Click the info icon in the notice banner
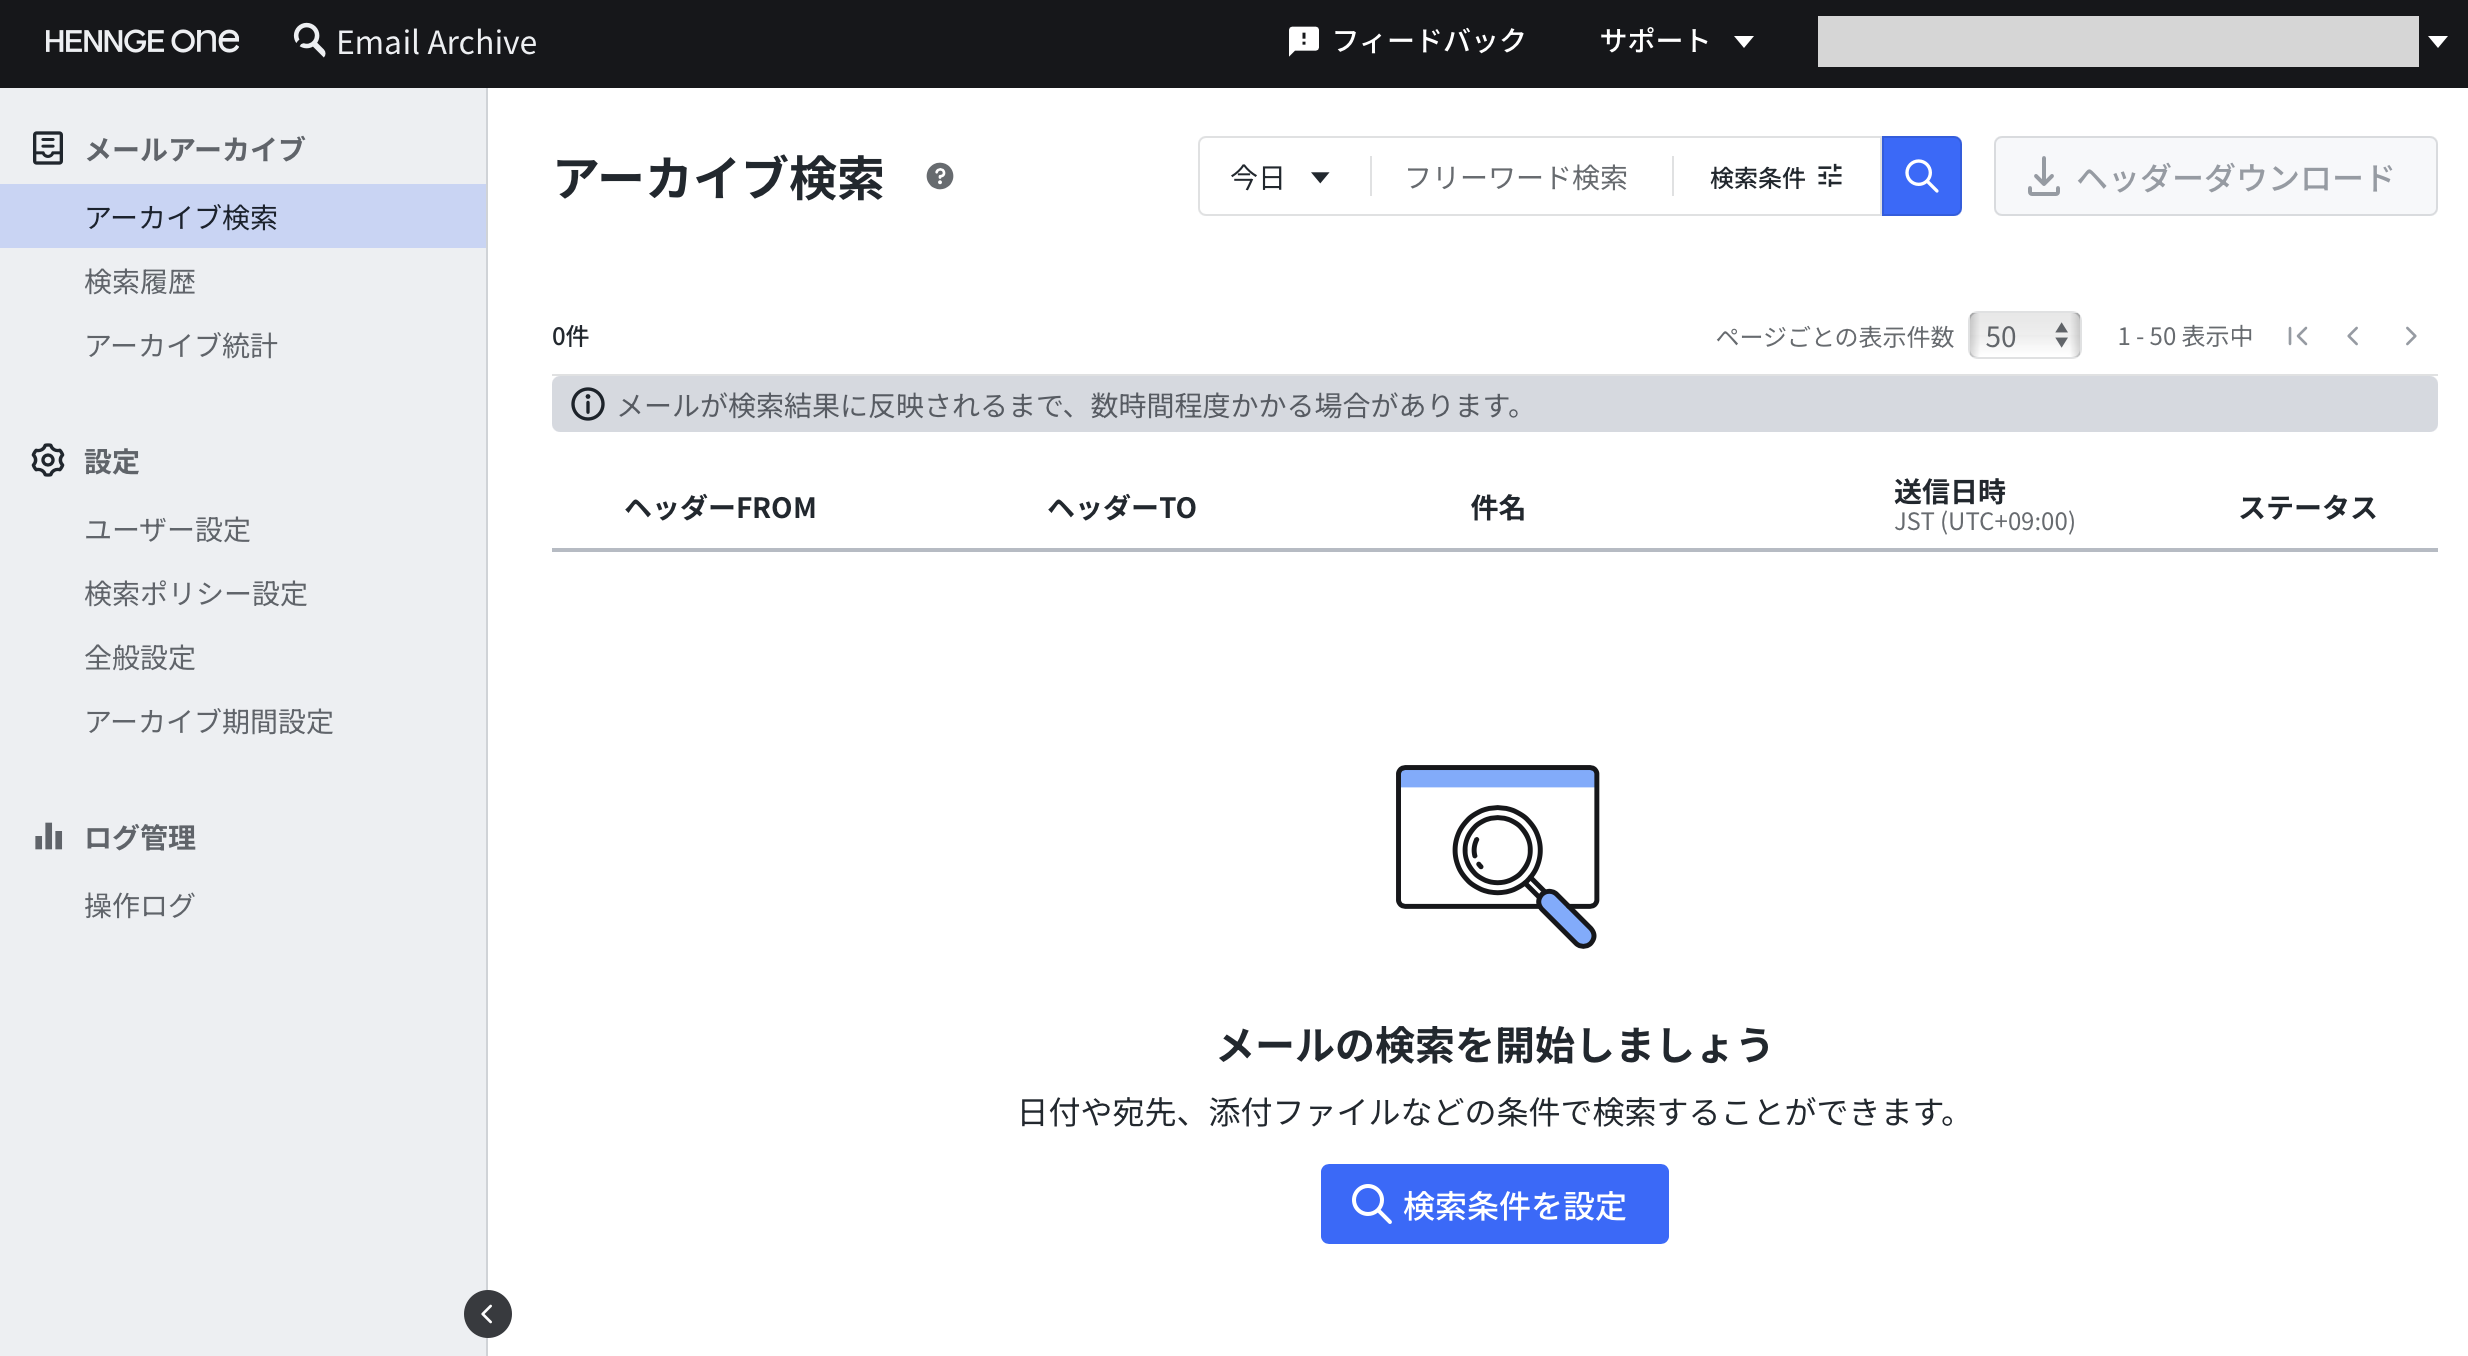2468x1356 pixels. [x=588, y=404]
